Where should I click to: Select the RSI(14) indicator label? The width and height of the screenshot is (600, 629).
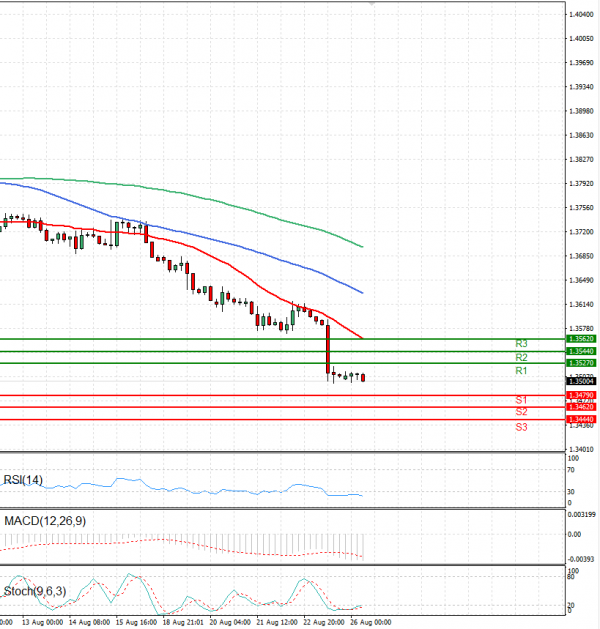[23, 480]
